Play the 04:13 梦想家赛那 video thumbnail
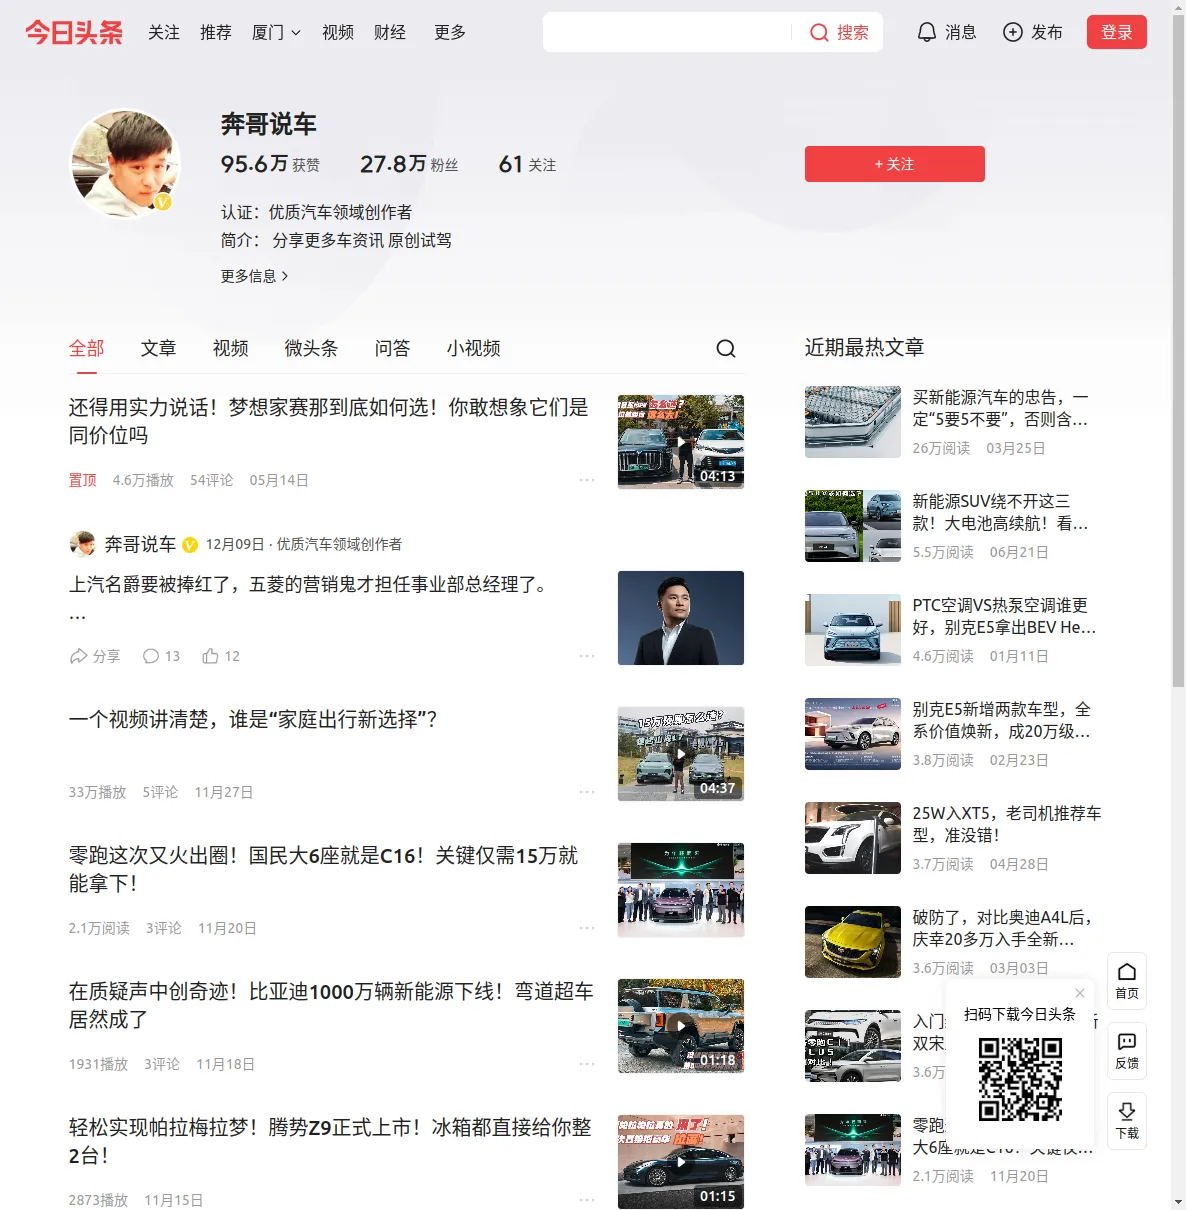This screenshot has width=1186, height=1210. click(x=681, y=442)
